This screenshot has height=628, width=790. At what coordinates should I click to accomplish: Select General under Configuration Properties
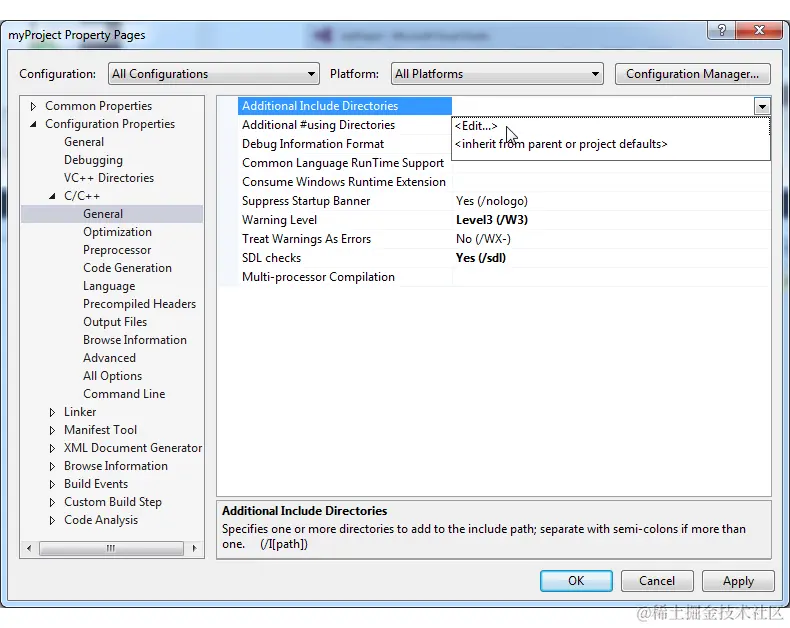84,142
